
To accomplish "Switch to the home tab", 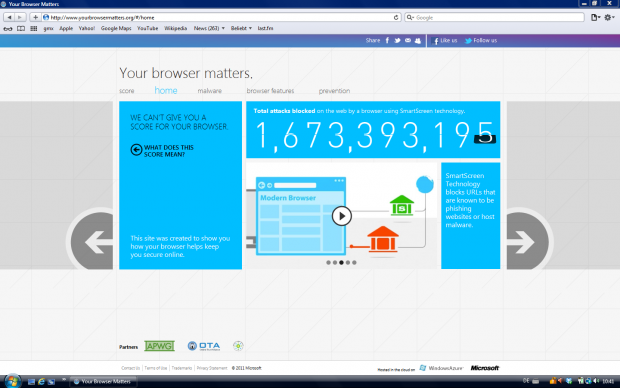I will (166, 91).
